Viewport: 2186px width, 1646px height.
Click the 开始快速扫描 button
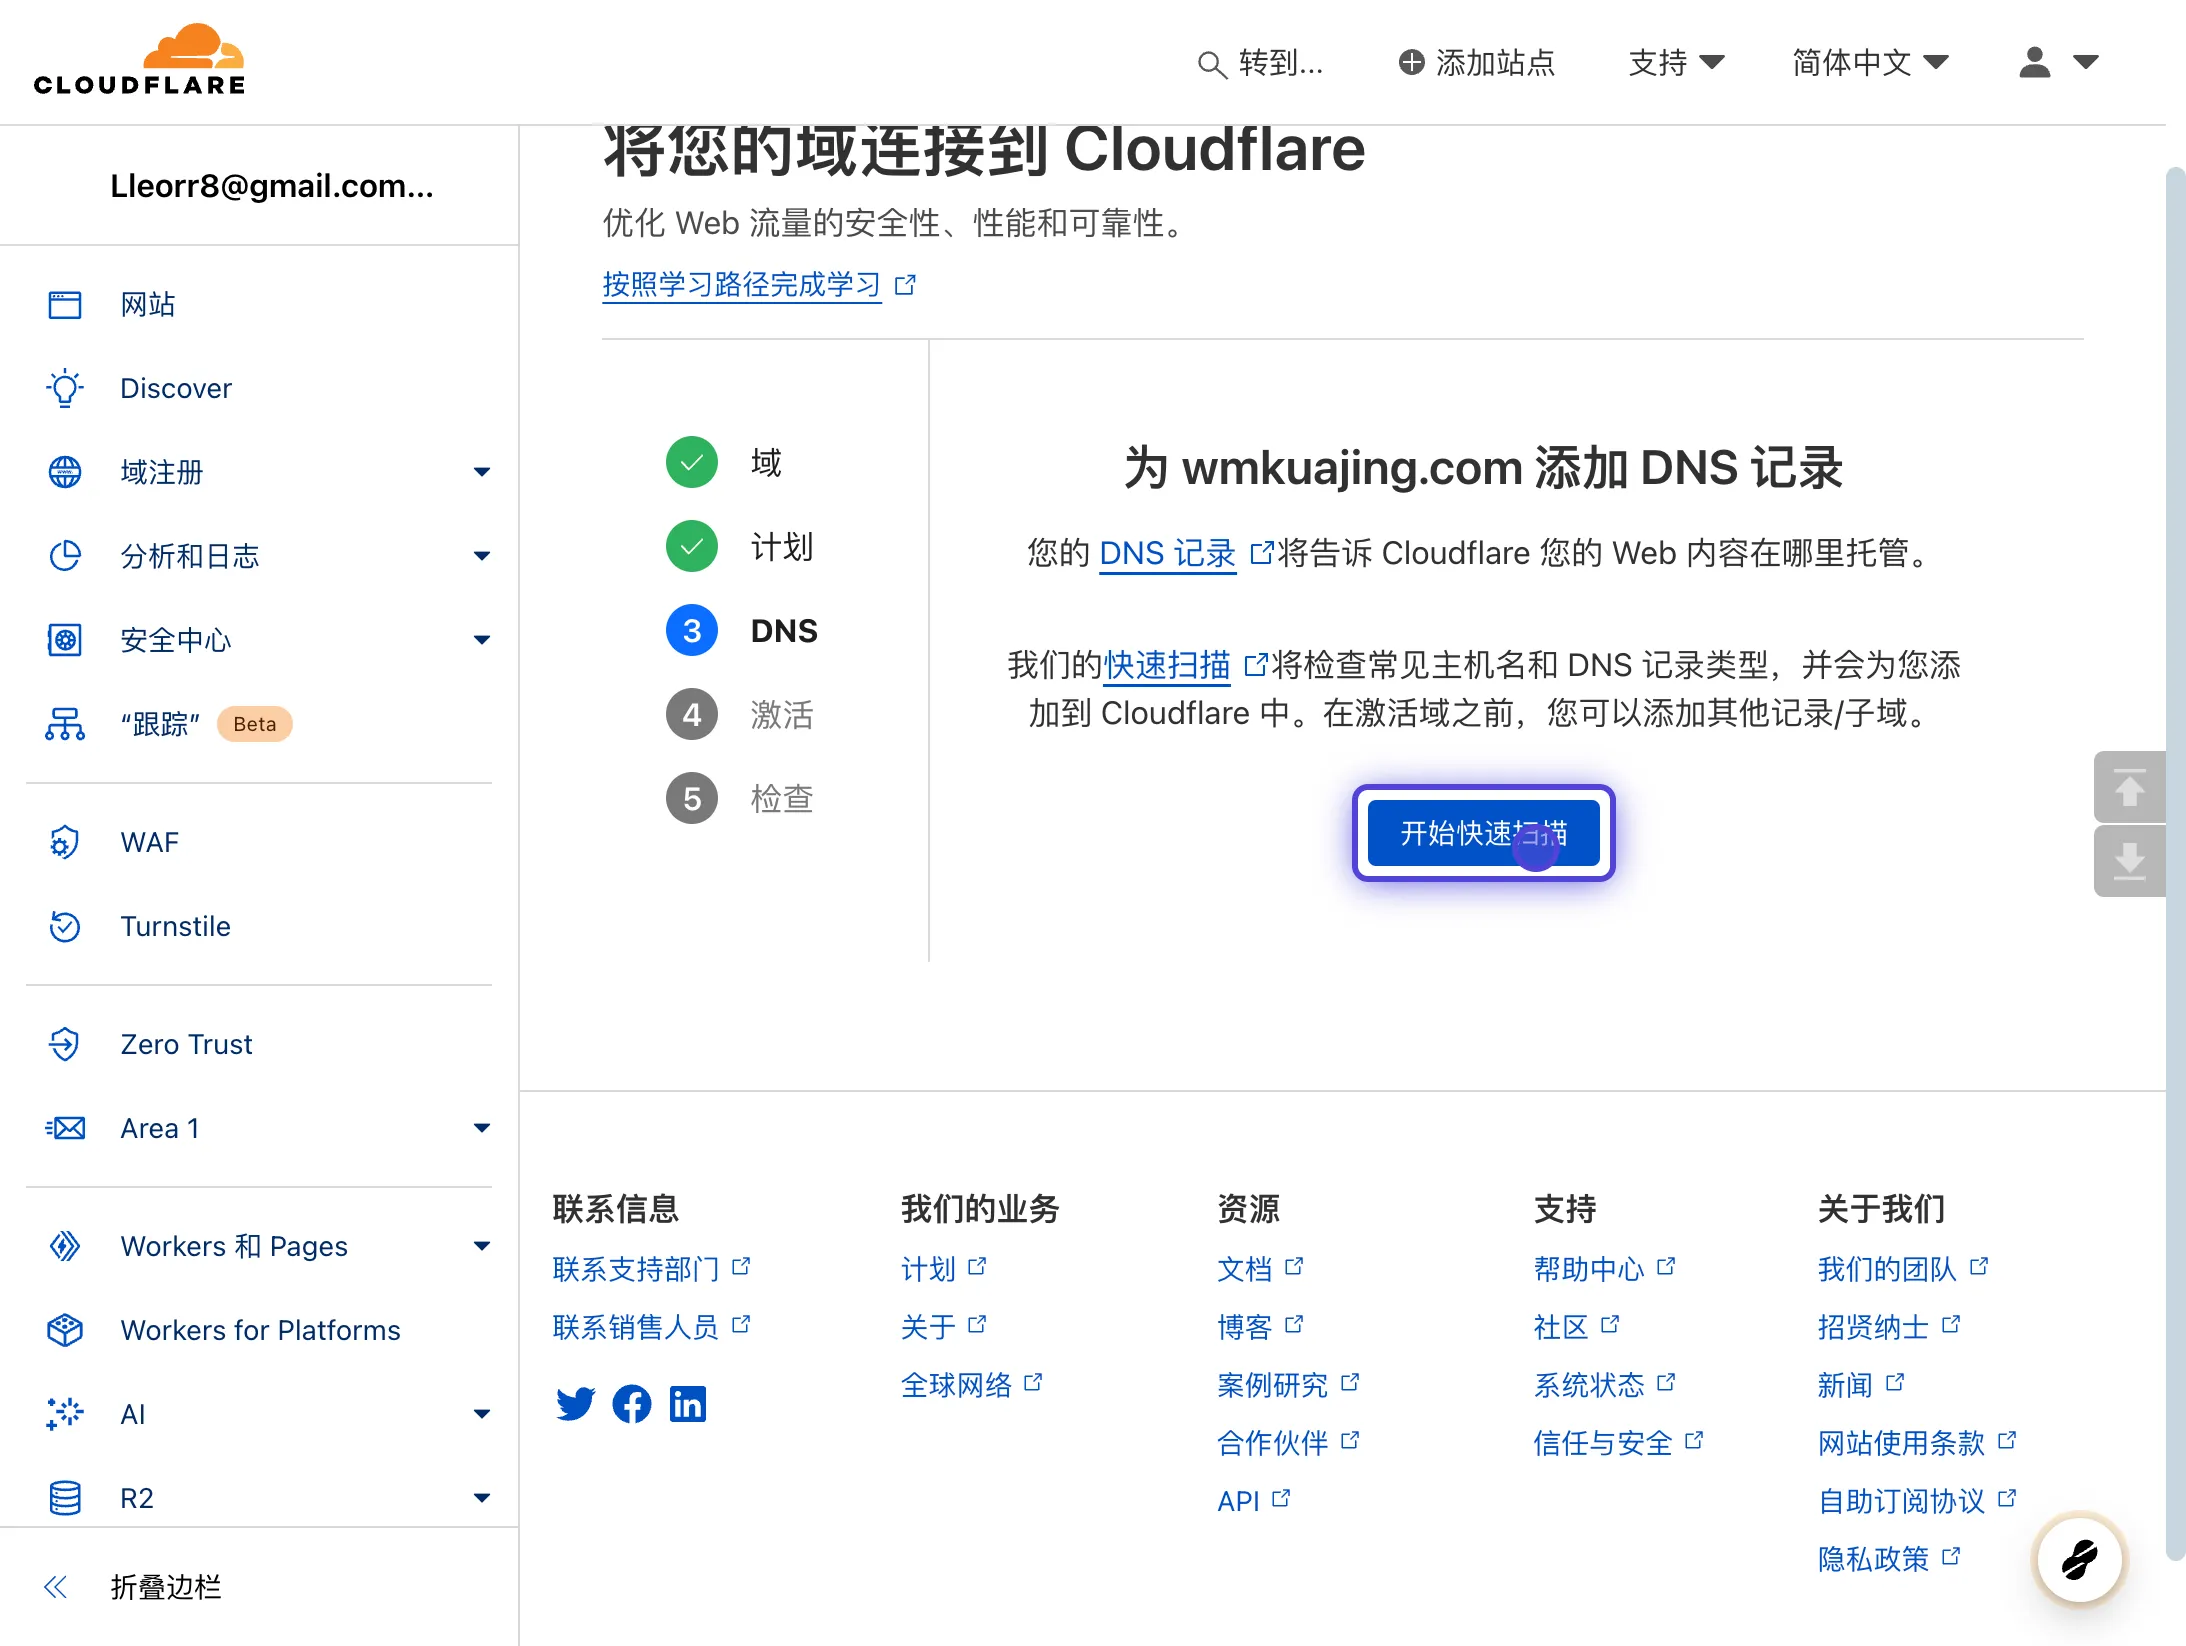(1483, 833)
